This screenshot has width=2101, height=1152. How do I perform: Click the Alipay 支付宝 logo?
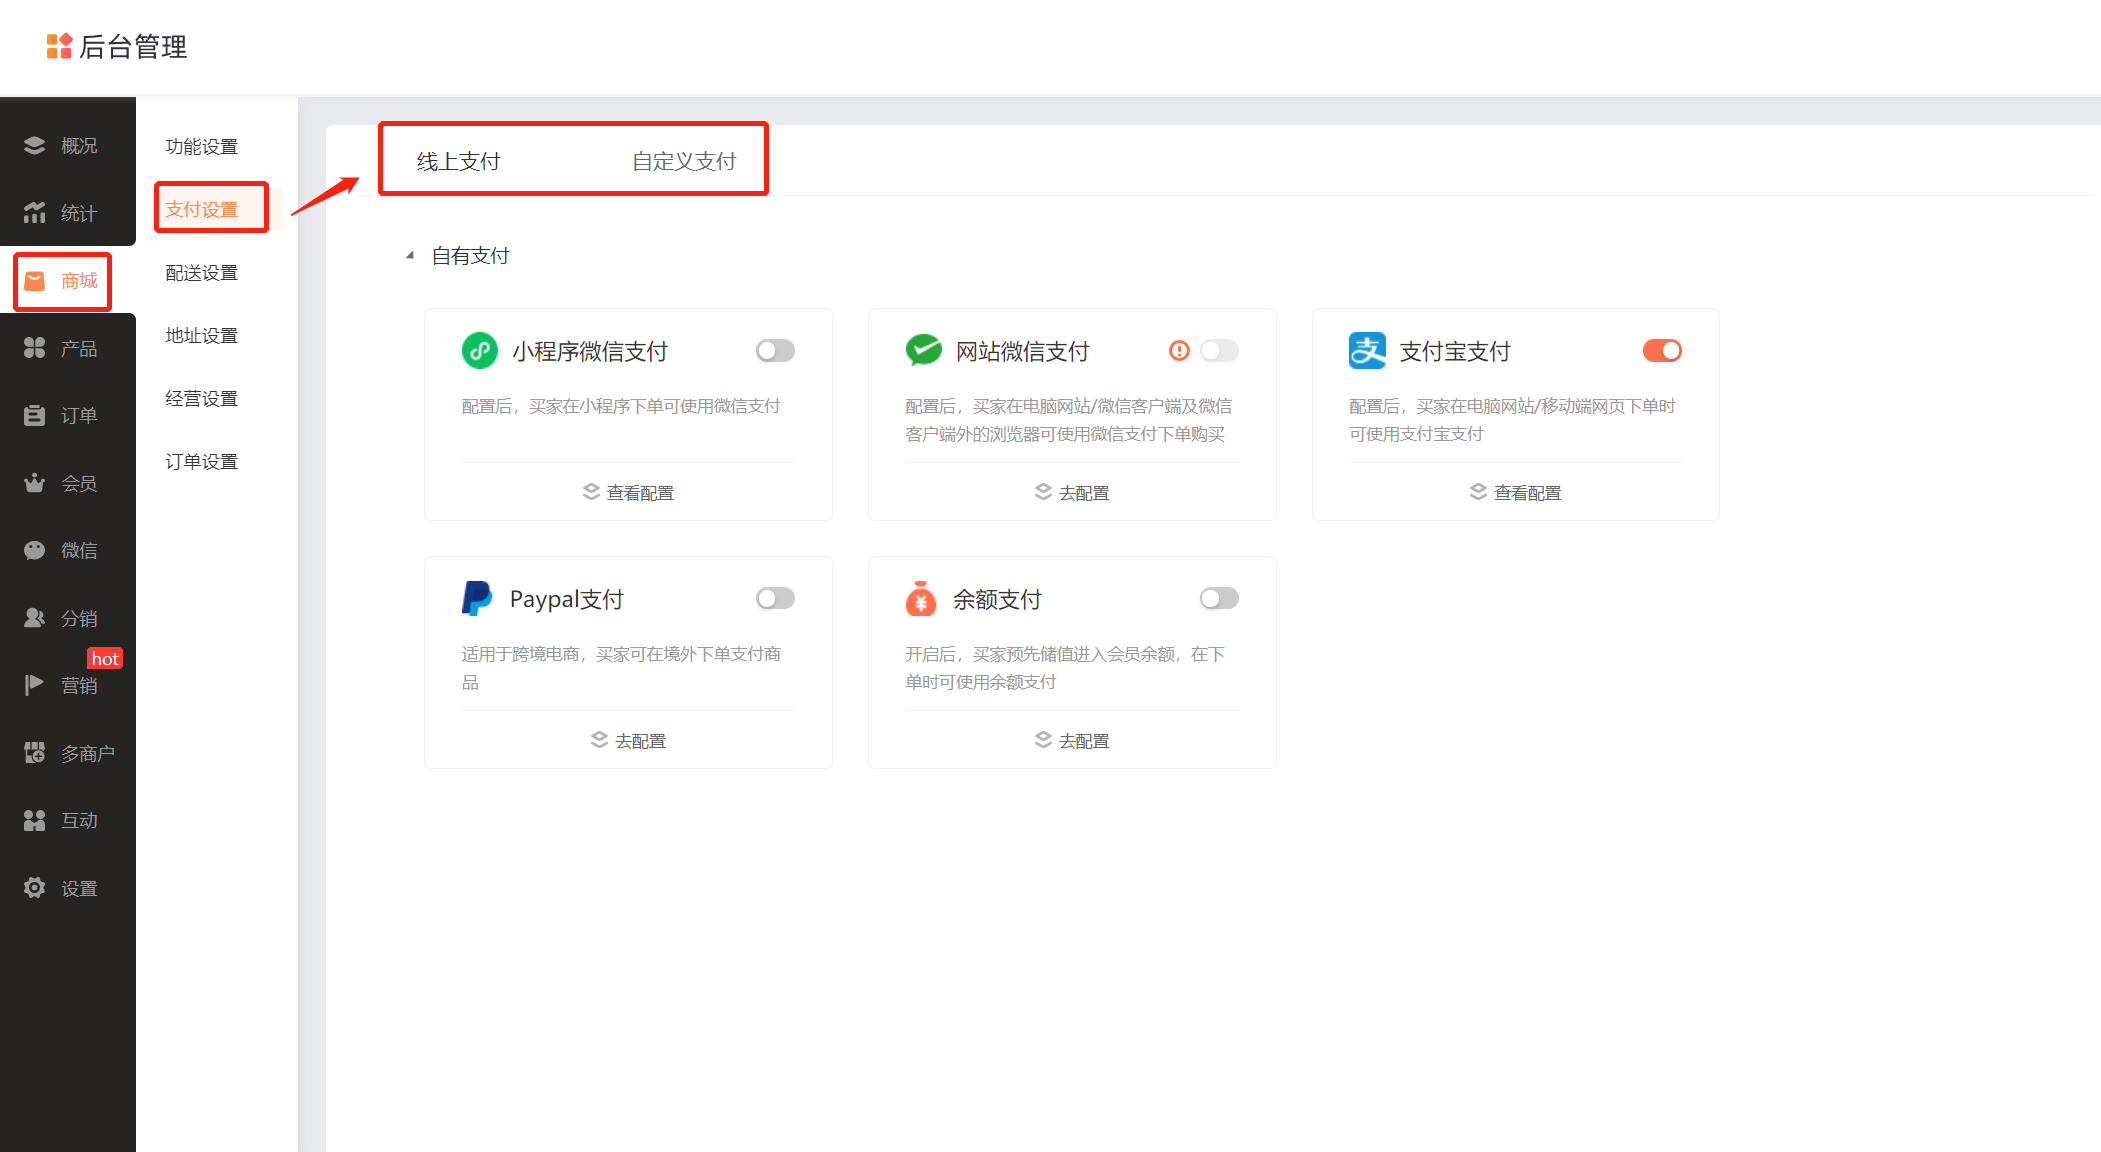[x=1367, y=350]
